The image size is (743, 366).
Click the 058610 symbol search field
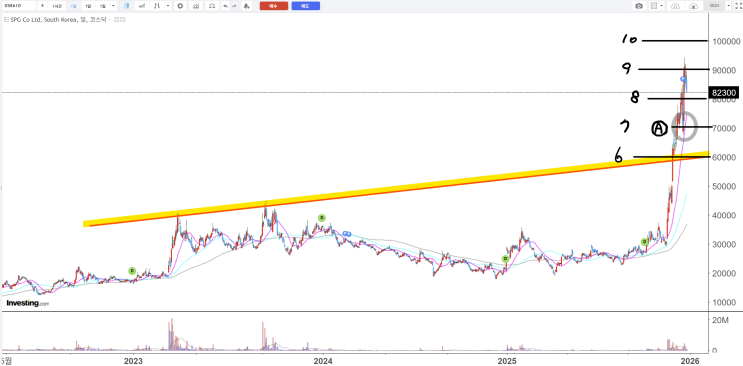(x=18, y=6)
